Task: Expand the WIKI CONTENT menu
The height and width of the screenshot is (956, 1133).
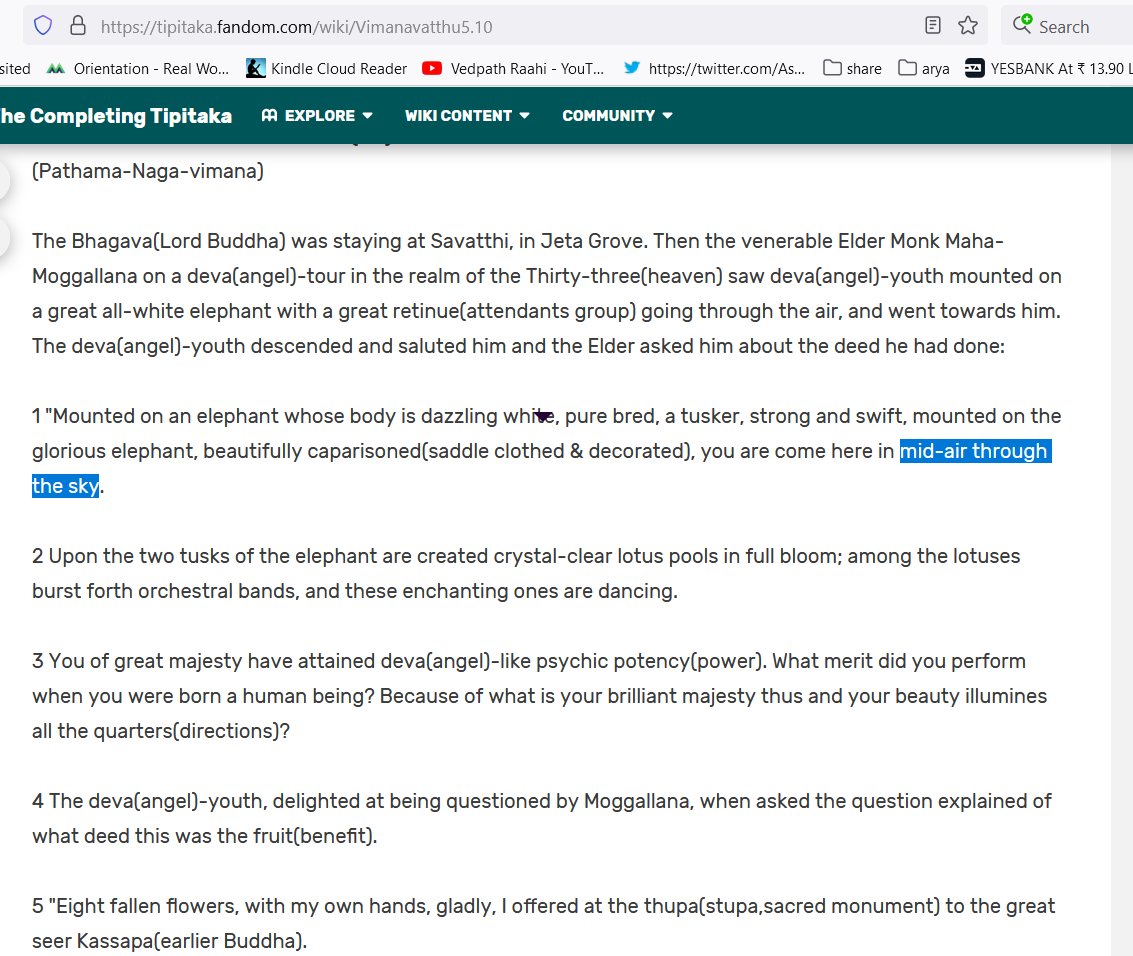Action: 468,116
